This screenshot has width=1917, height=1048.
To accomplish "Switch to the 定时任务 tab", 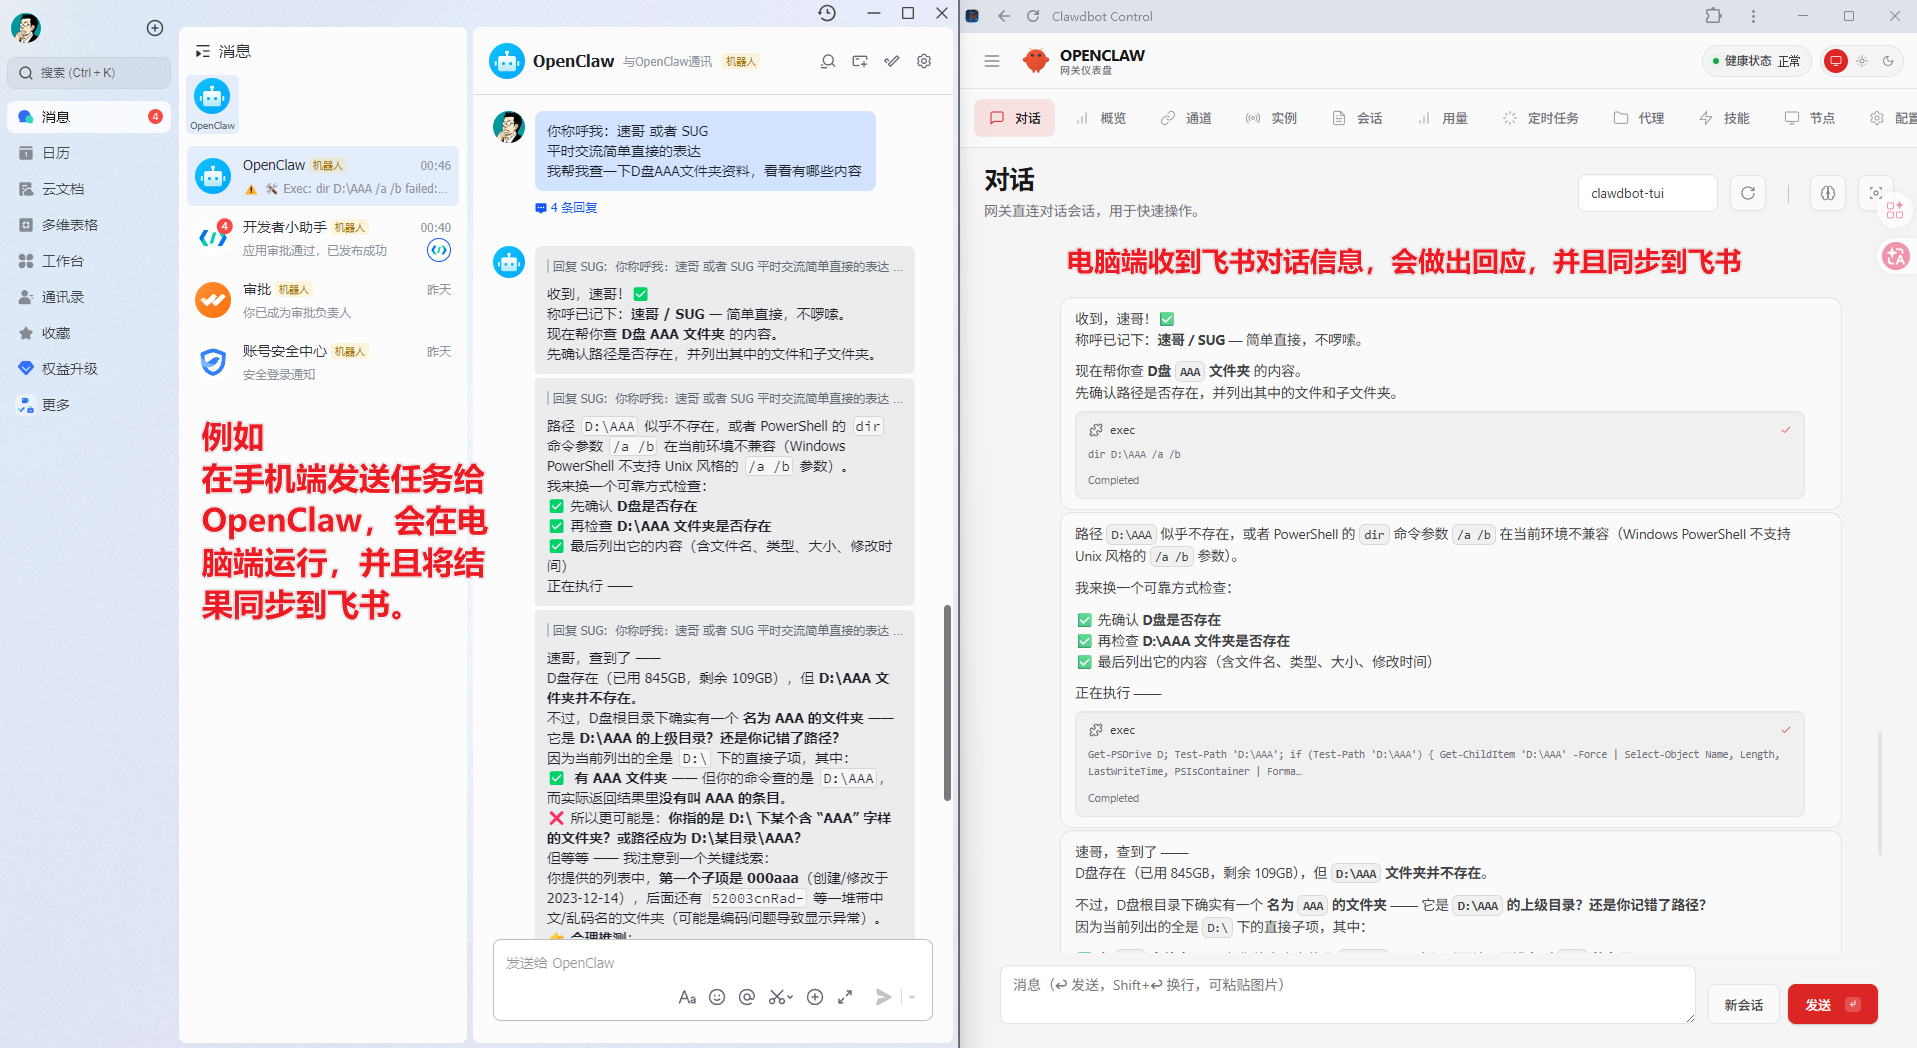I will (1541, 118).
